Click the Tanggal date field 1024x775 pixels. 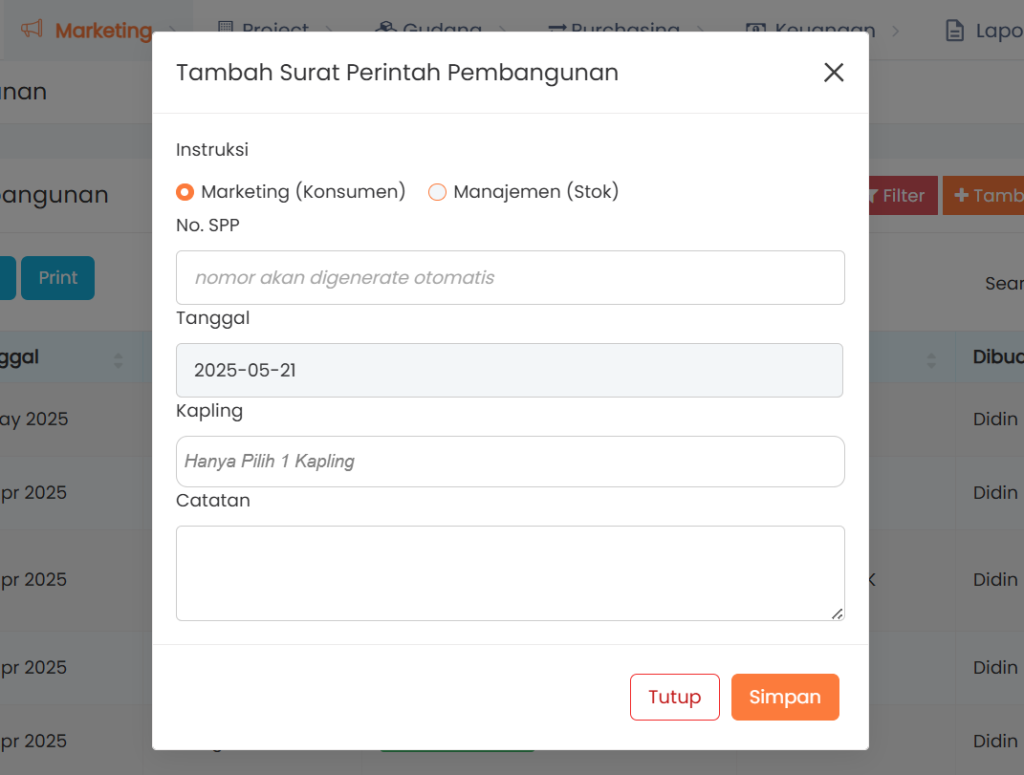click(x=509, y=370)
